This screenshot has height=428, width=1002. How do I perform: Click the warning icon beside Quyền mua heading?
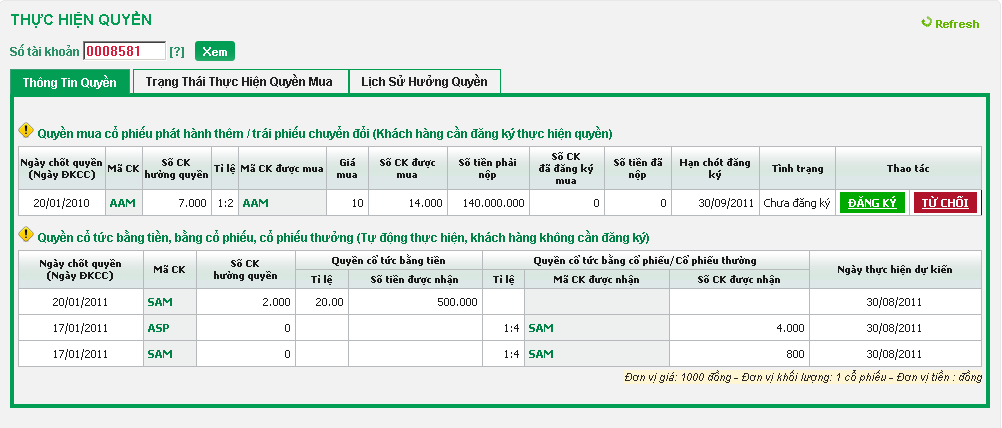26,132
